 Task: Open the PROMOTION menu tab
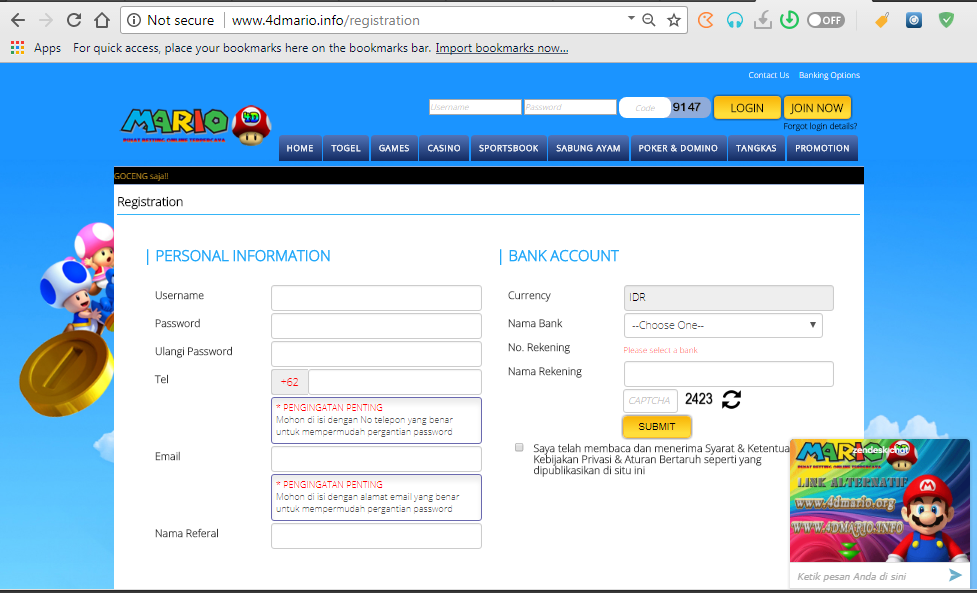click(822, 148)
